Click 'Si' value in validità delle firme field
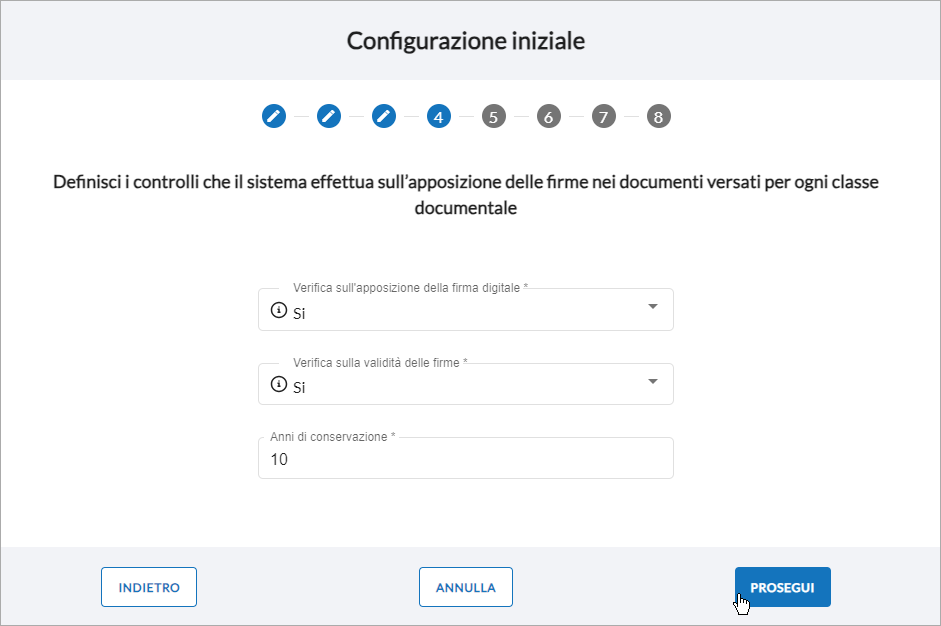This screenshot has height=626, width=941. coord(299,388)
